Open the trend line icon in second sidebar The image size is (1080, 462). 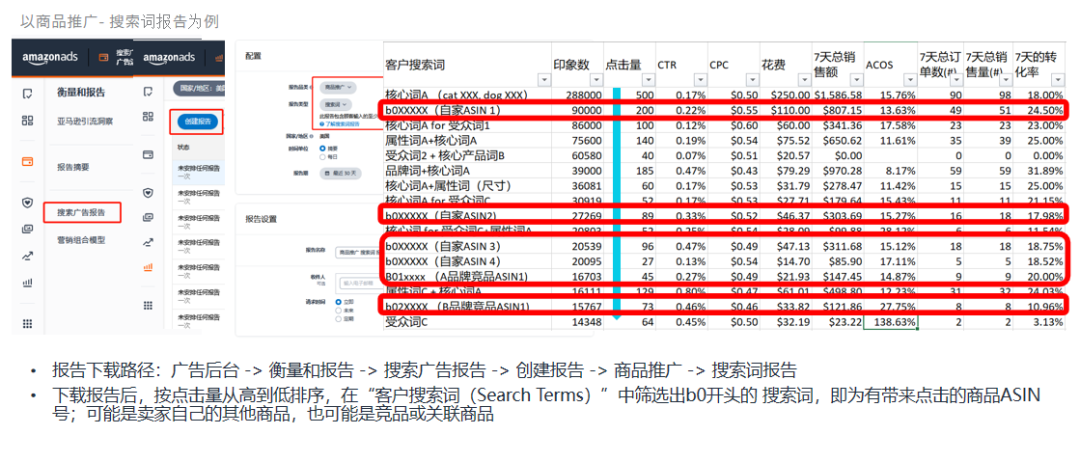(x=147, y=242)
